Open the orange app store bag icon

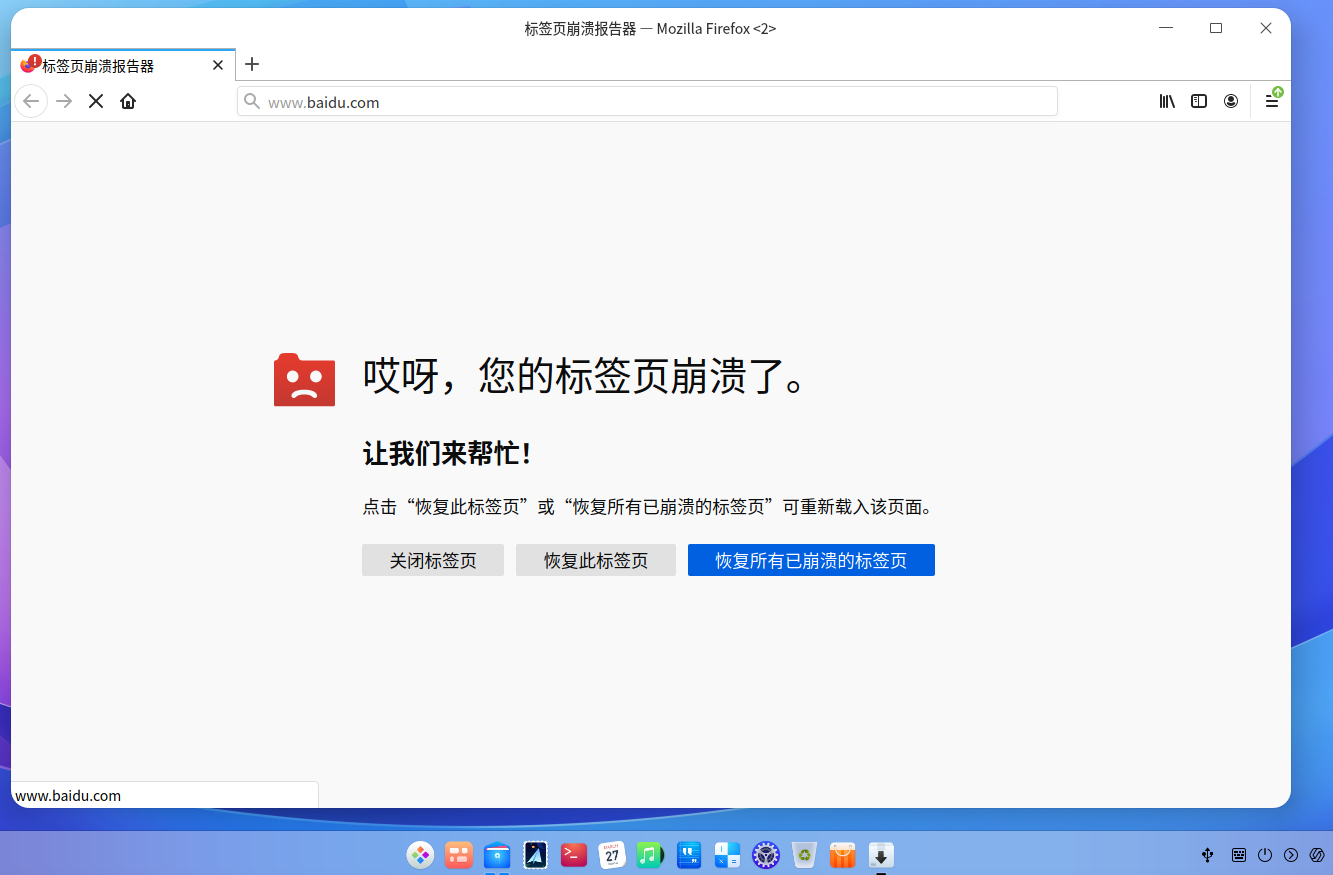pyautogui.click(x=843, y=855)
